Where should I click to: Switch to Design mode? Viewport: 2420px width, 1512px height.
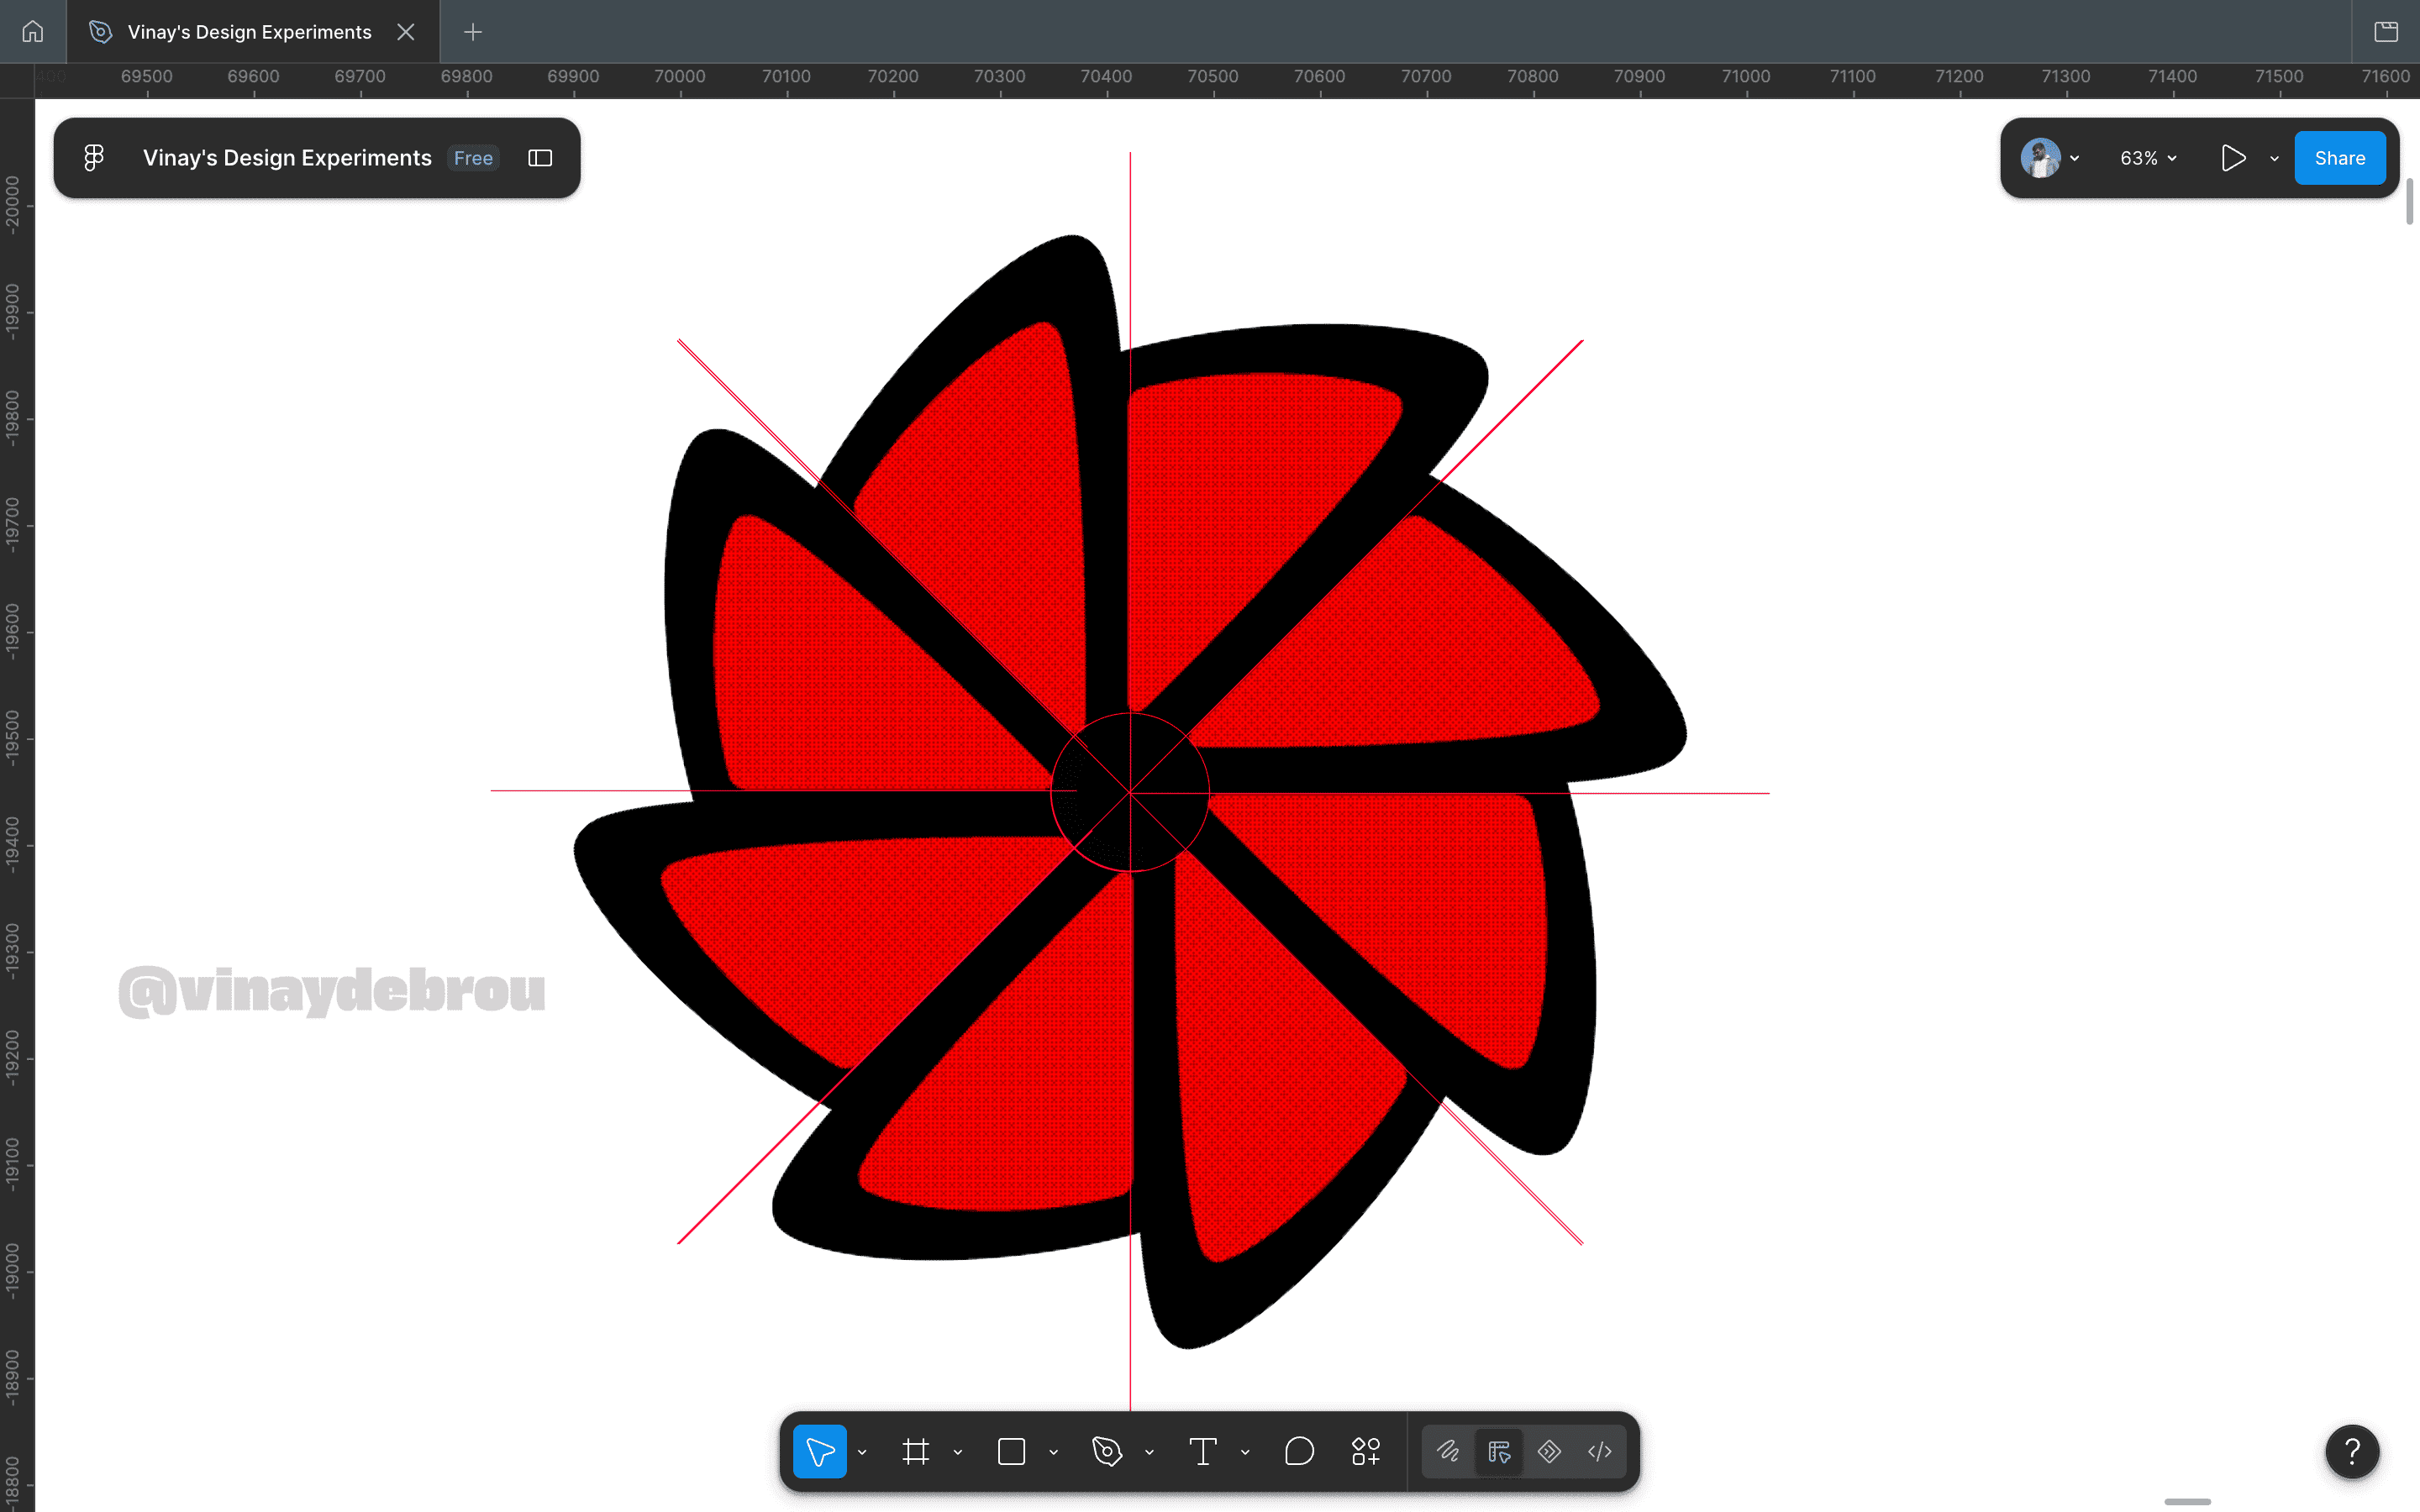click(x=1499, y=1451)
